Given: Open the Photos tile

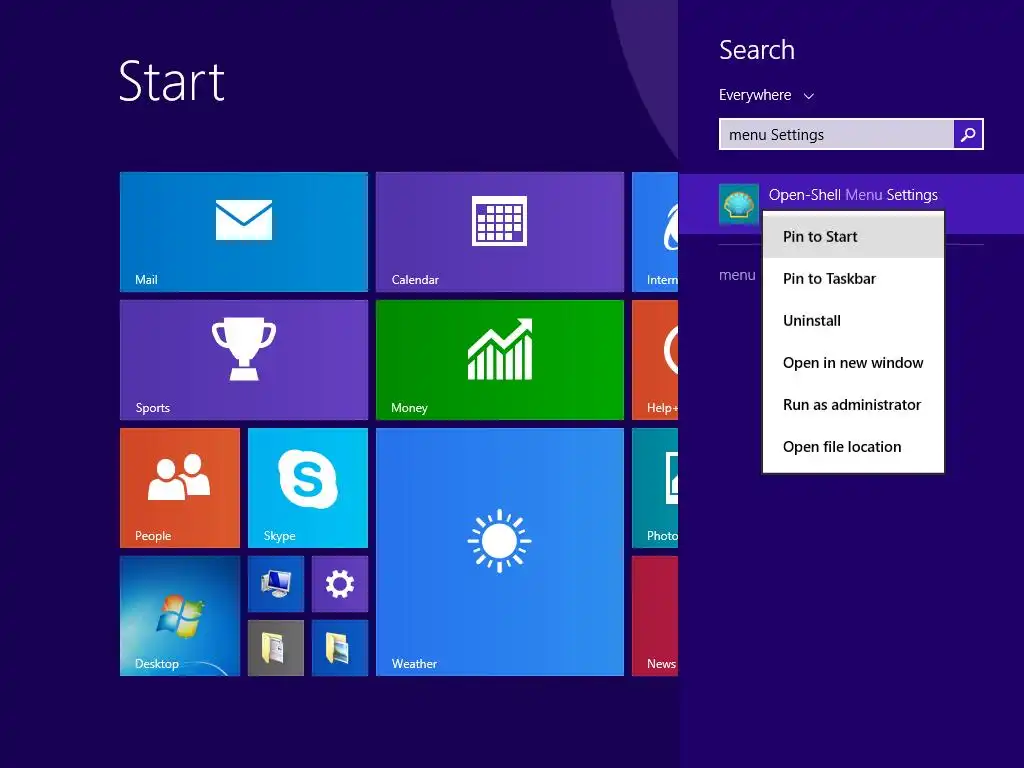Looking at the screenshot, I should 655,488.
